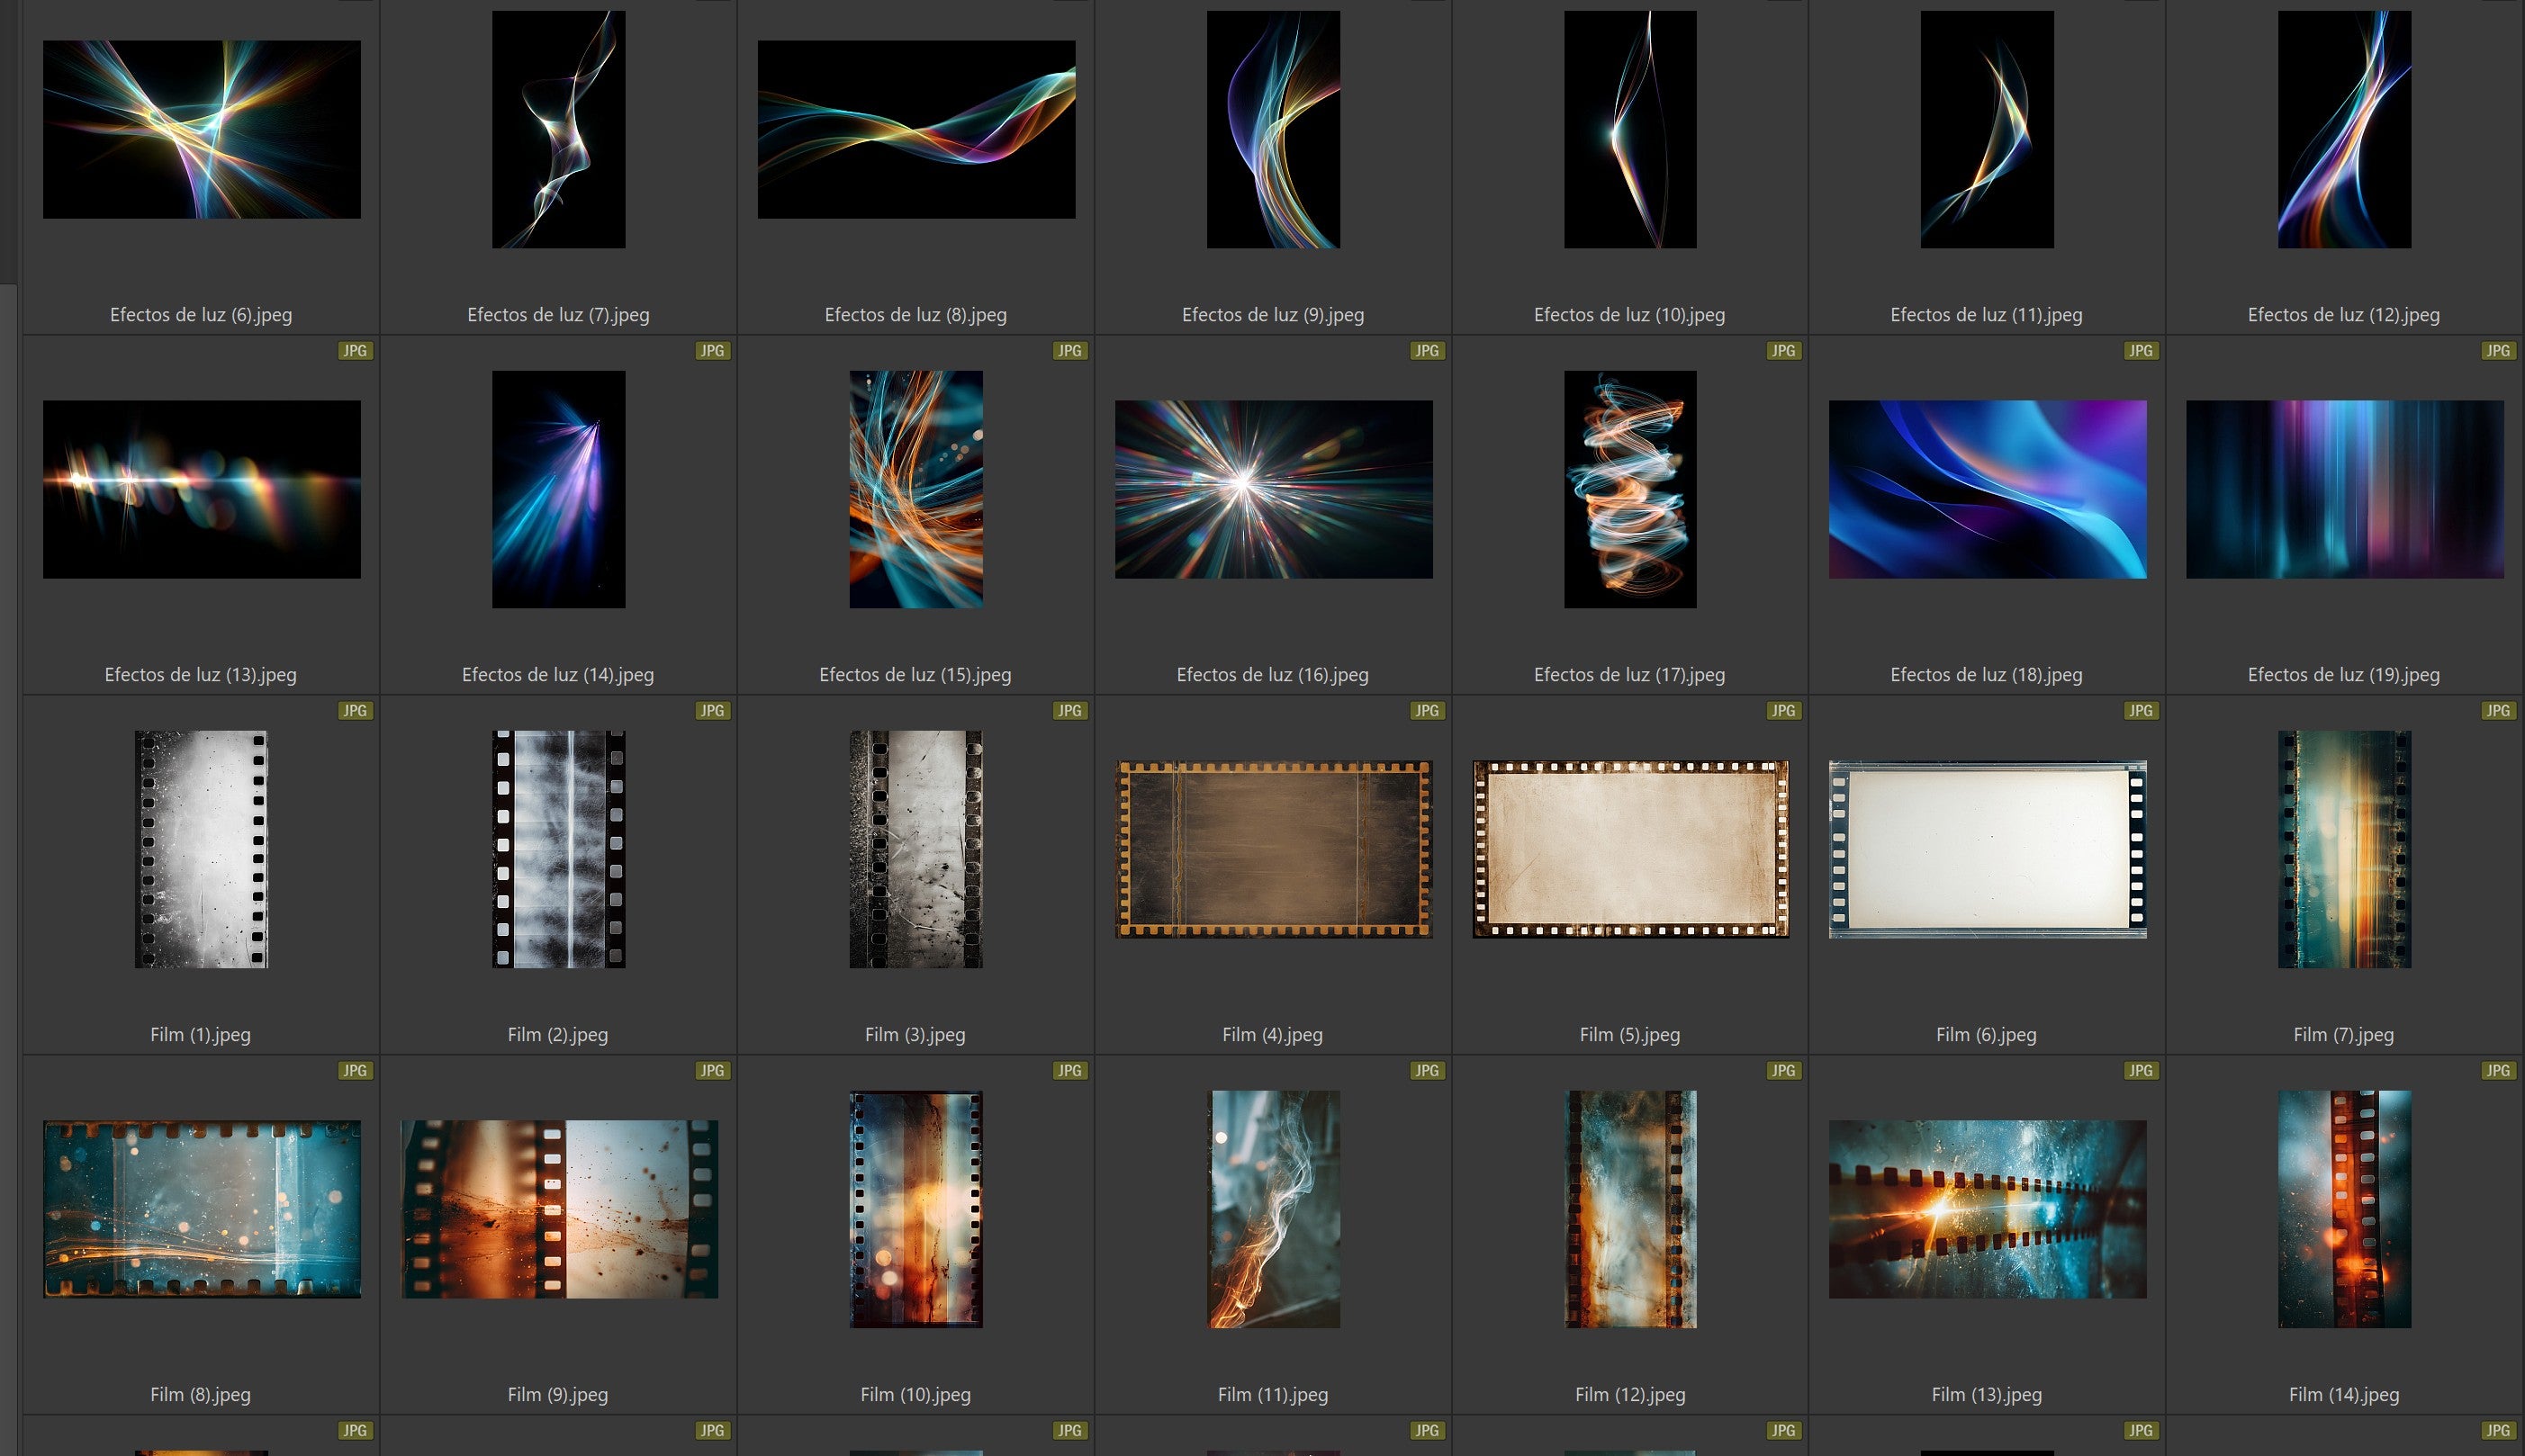Click the file name Efectos de luz (6).jpeg

pos(201,315)
